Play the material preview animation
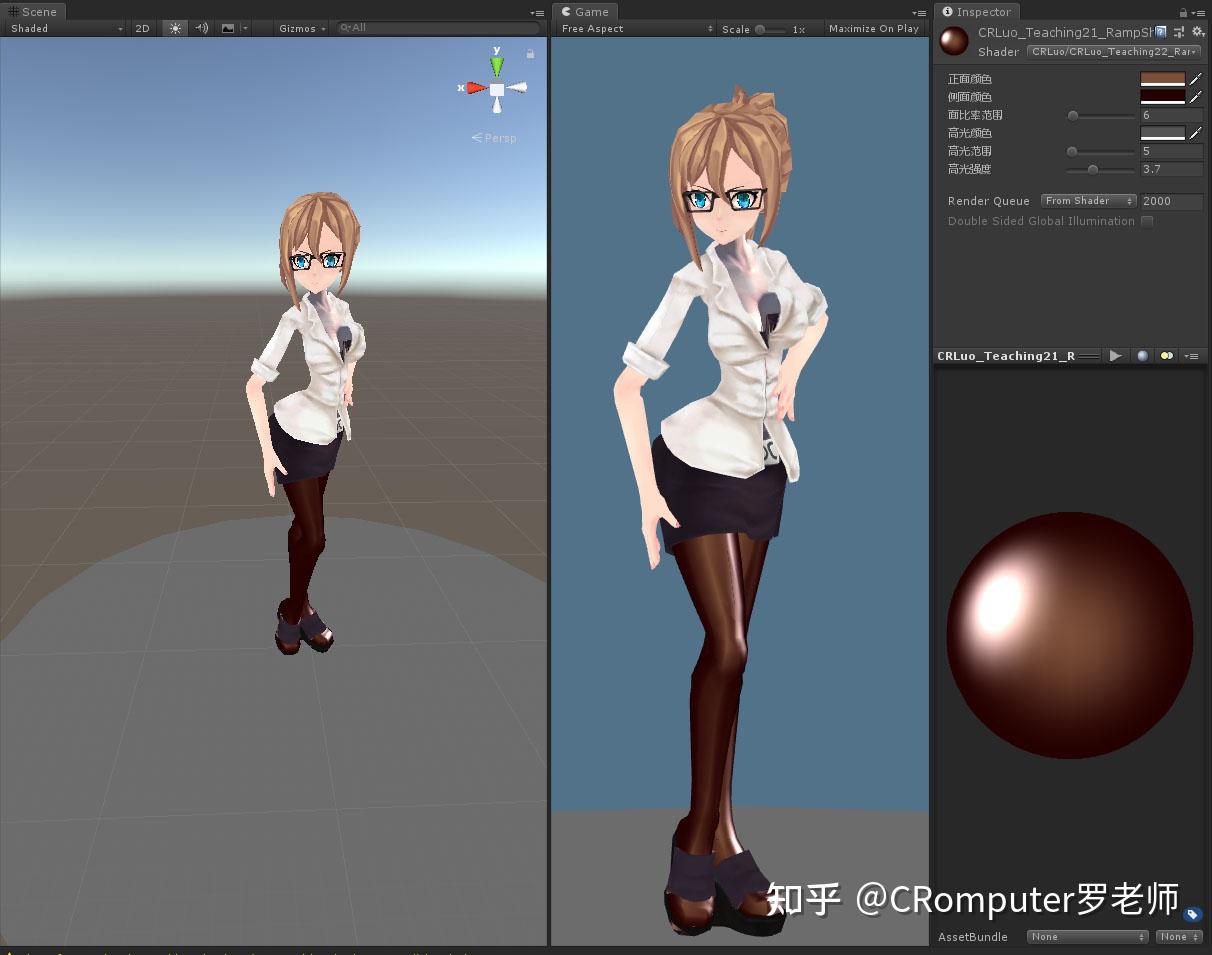 click(1116, 355)
